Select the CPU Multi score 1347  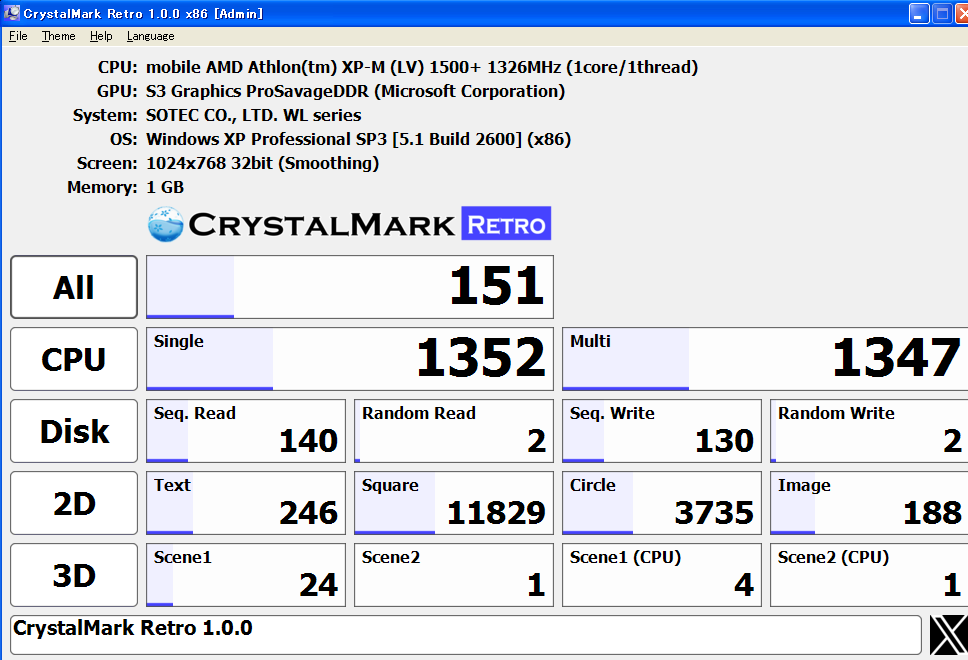[x=766, y=359]
